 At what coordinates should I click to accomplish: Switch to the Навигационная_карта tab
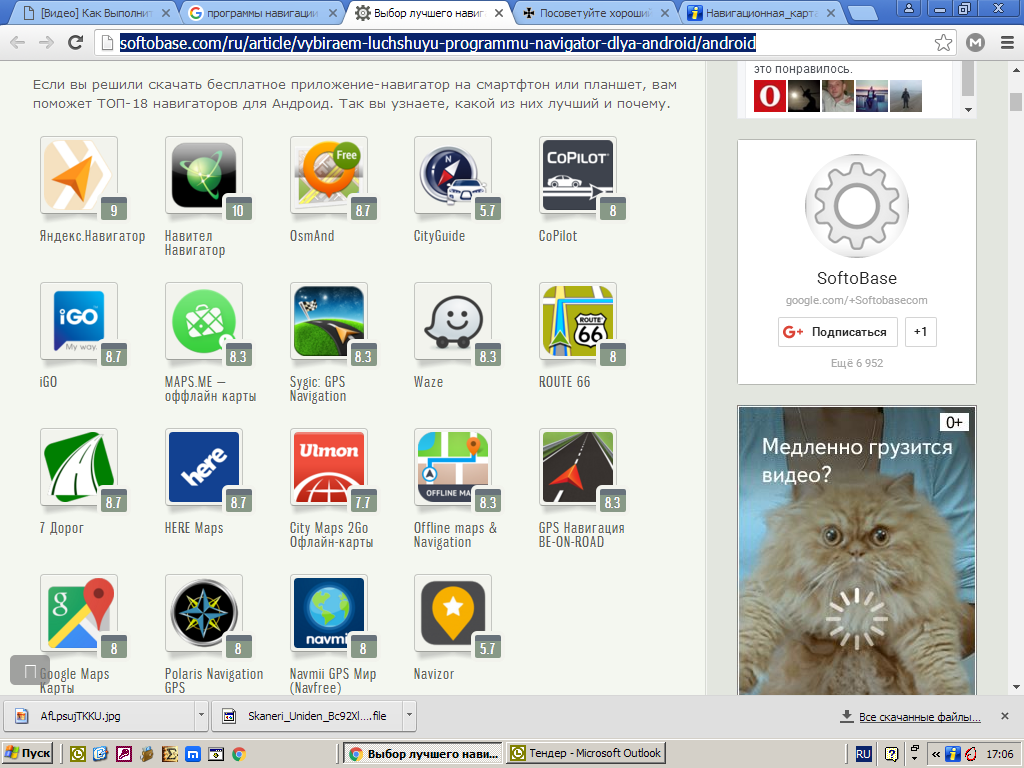tap(762, 13)
